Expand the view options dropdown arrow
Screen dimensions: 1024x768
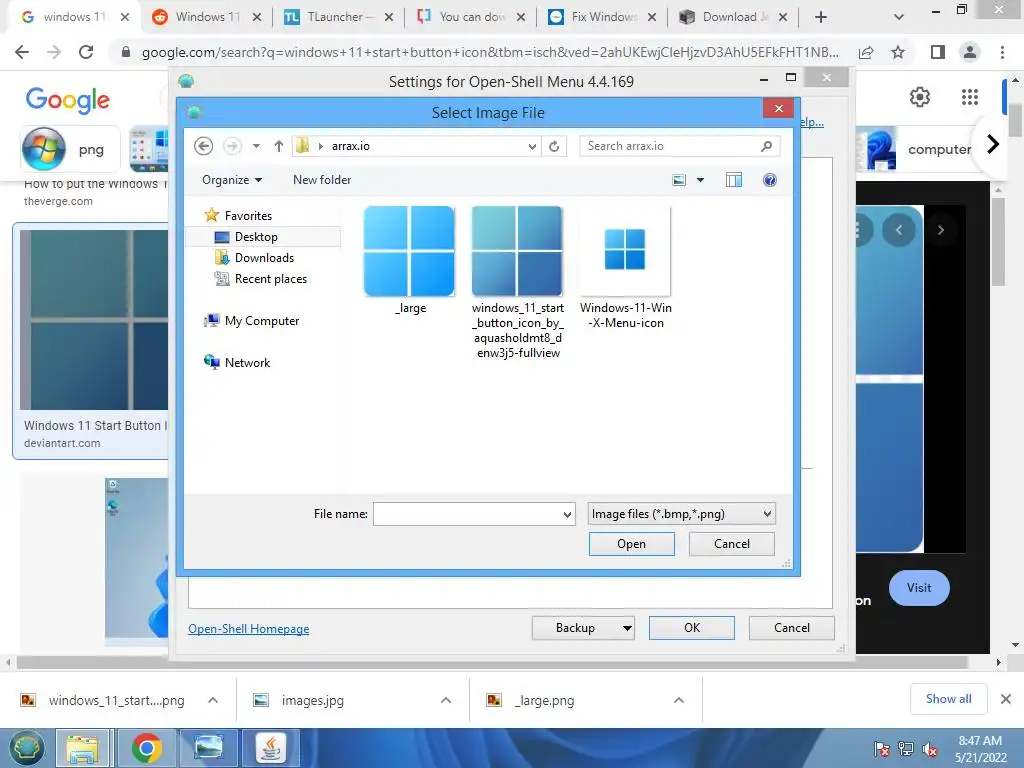click(x=700, y=180)
